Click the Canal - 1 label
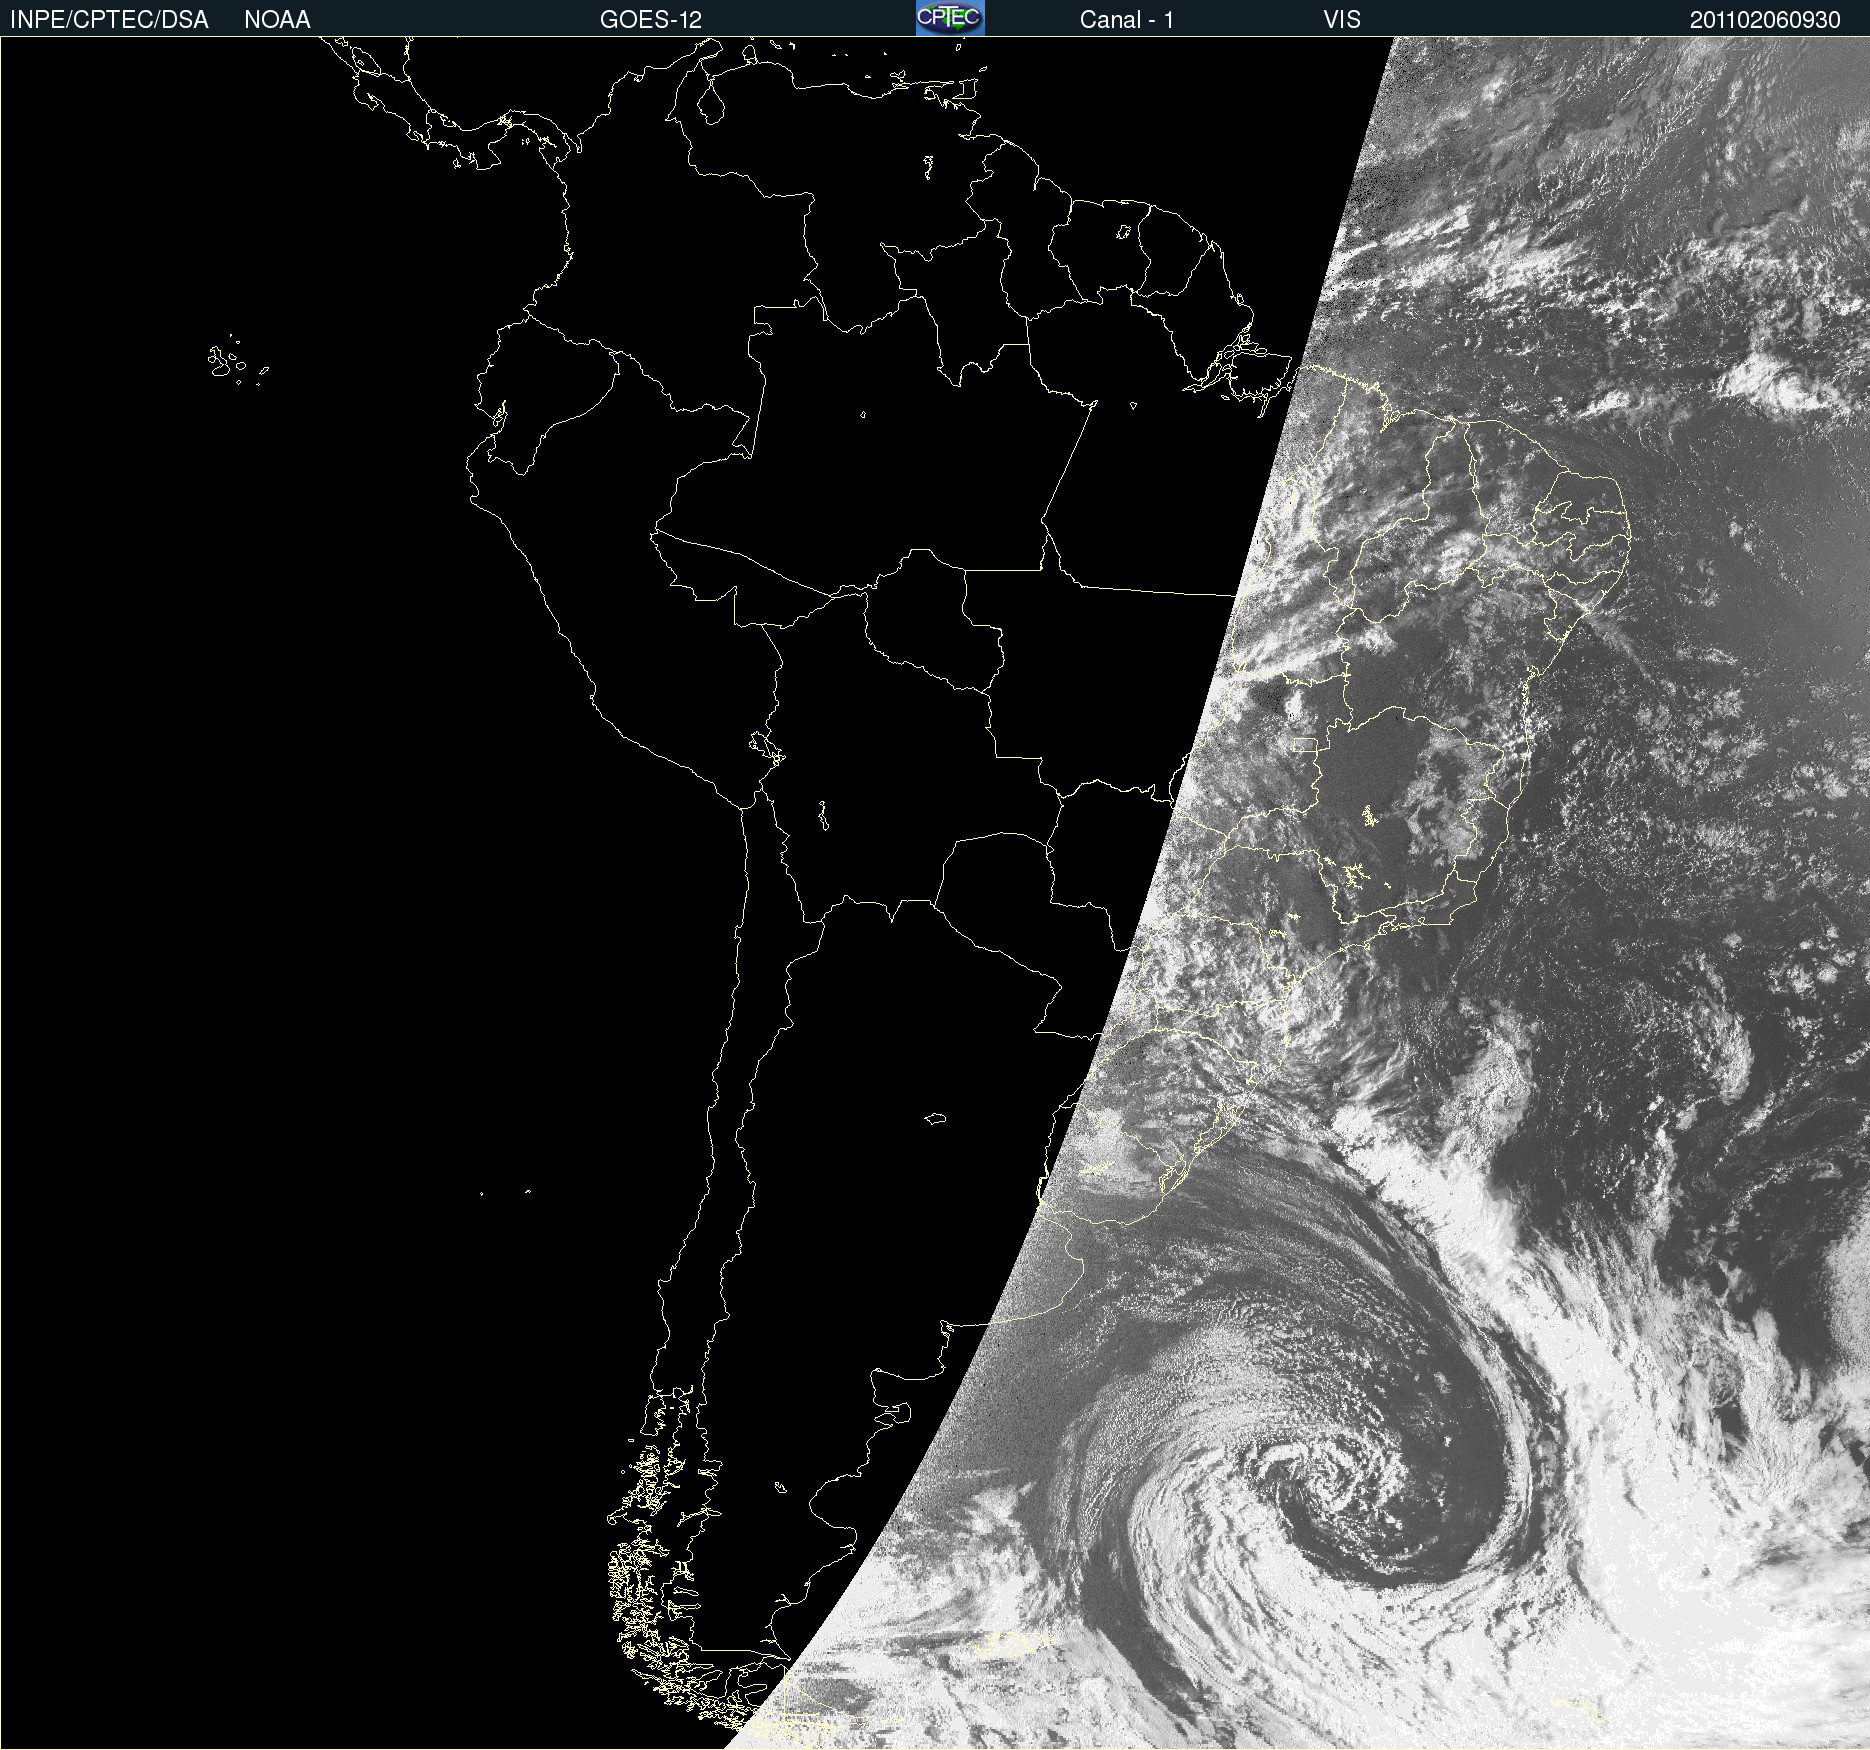This screenshot has width=1870, height=1750. 1127,19
